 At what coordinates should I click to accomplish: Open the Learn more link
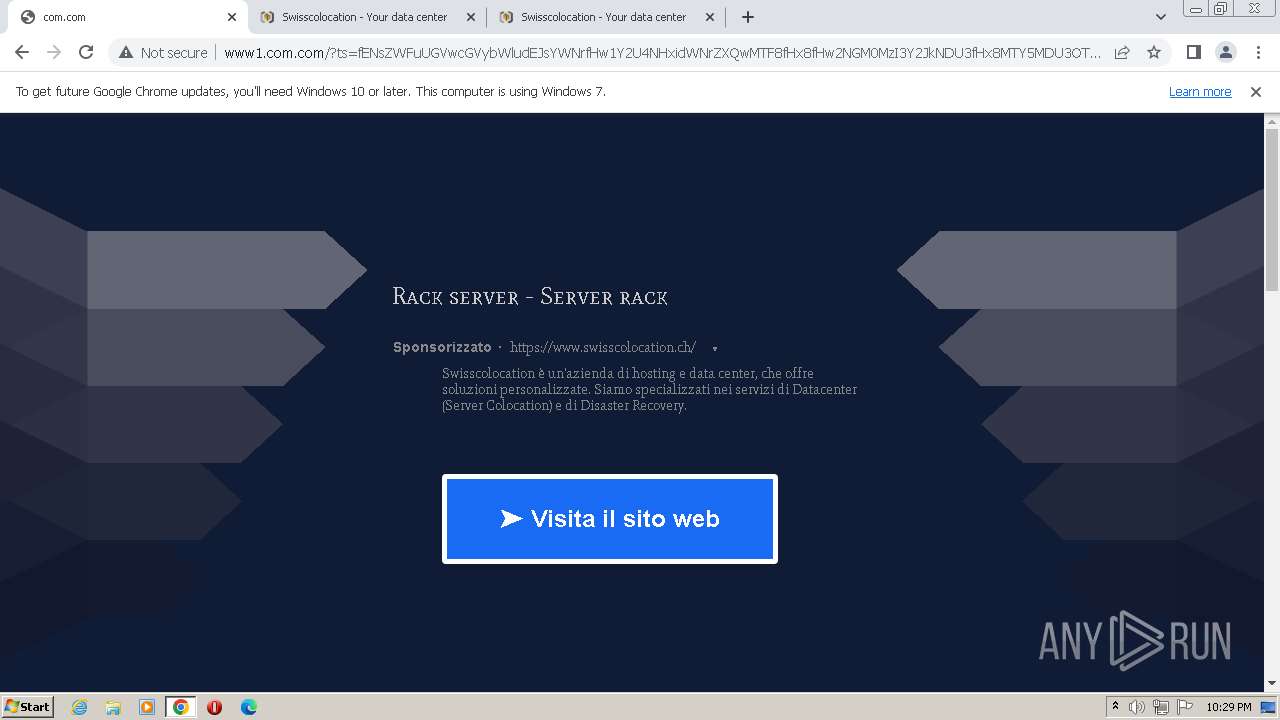1200,92
